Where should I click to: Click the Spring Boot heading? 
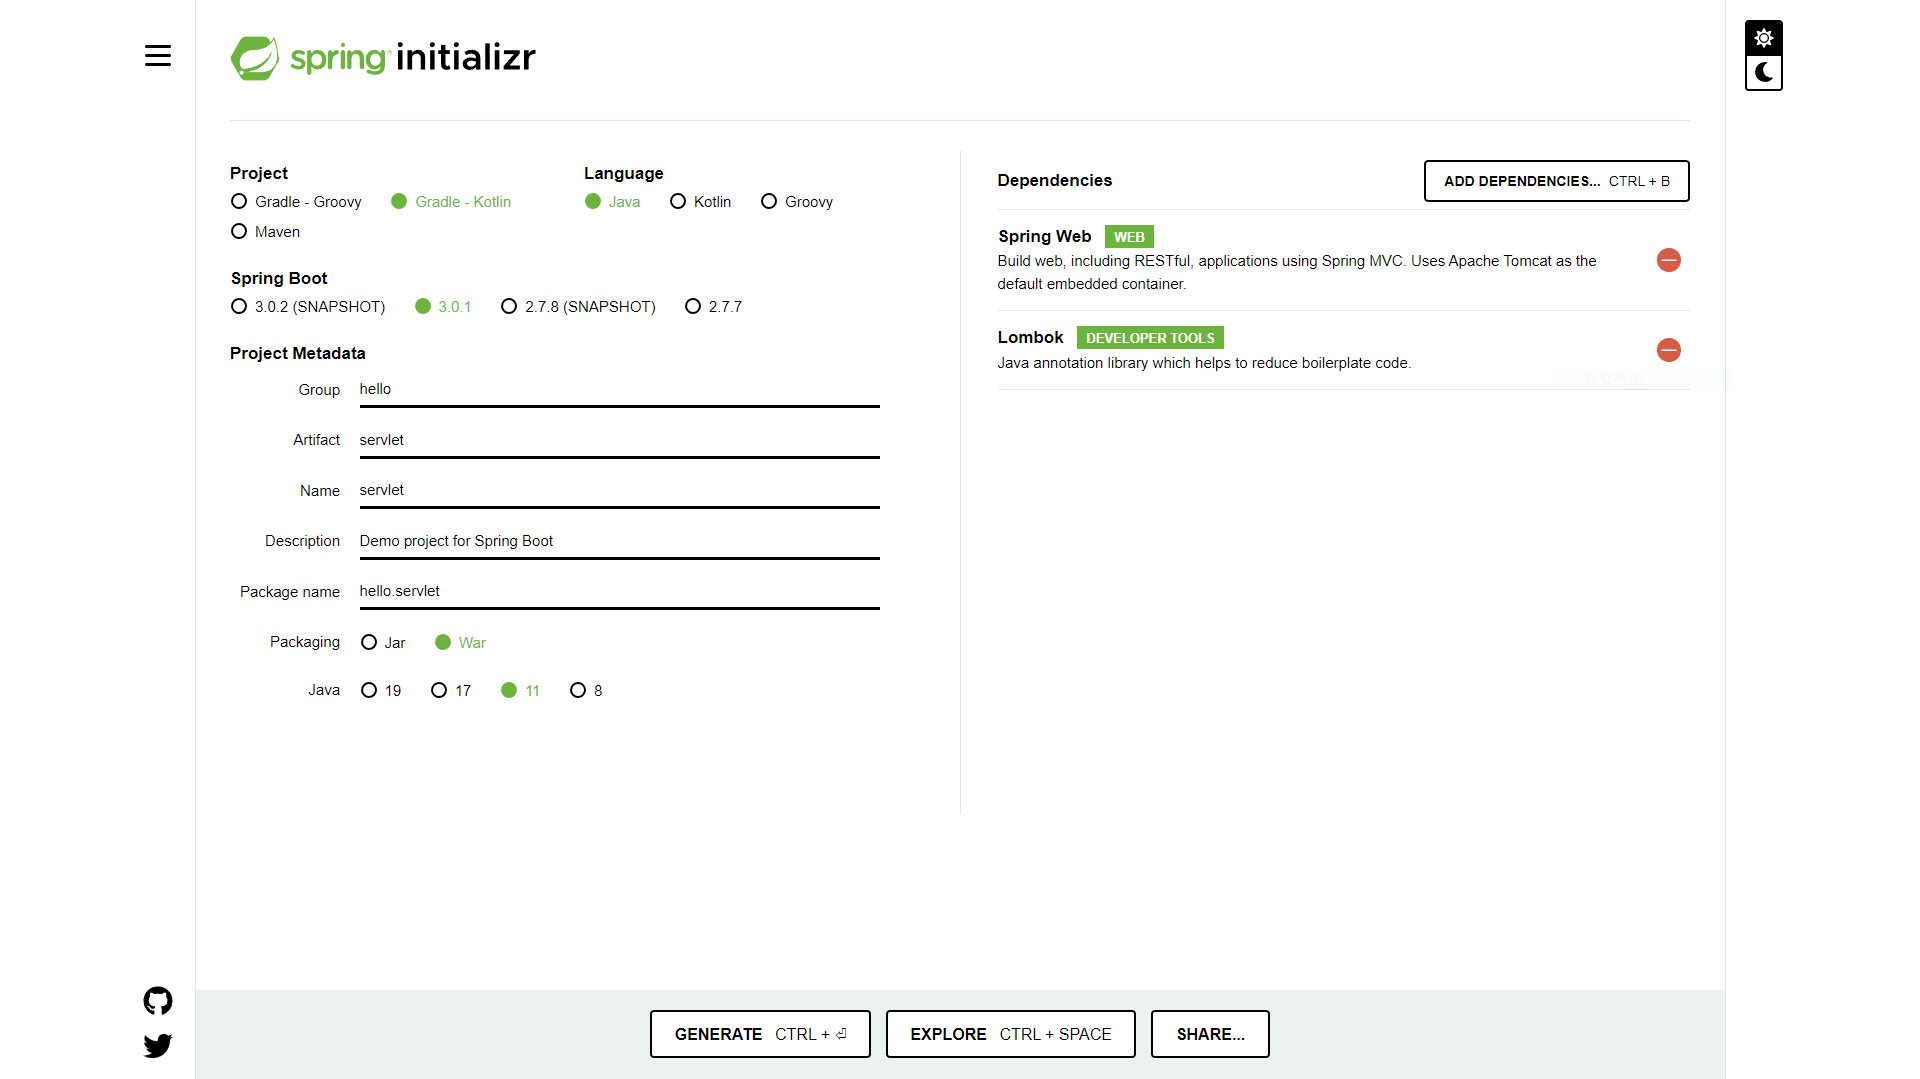point(279,279)
